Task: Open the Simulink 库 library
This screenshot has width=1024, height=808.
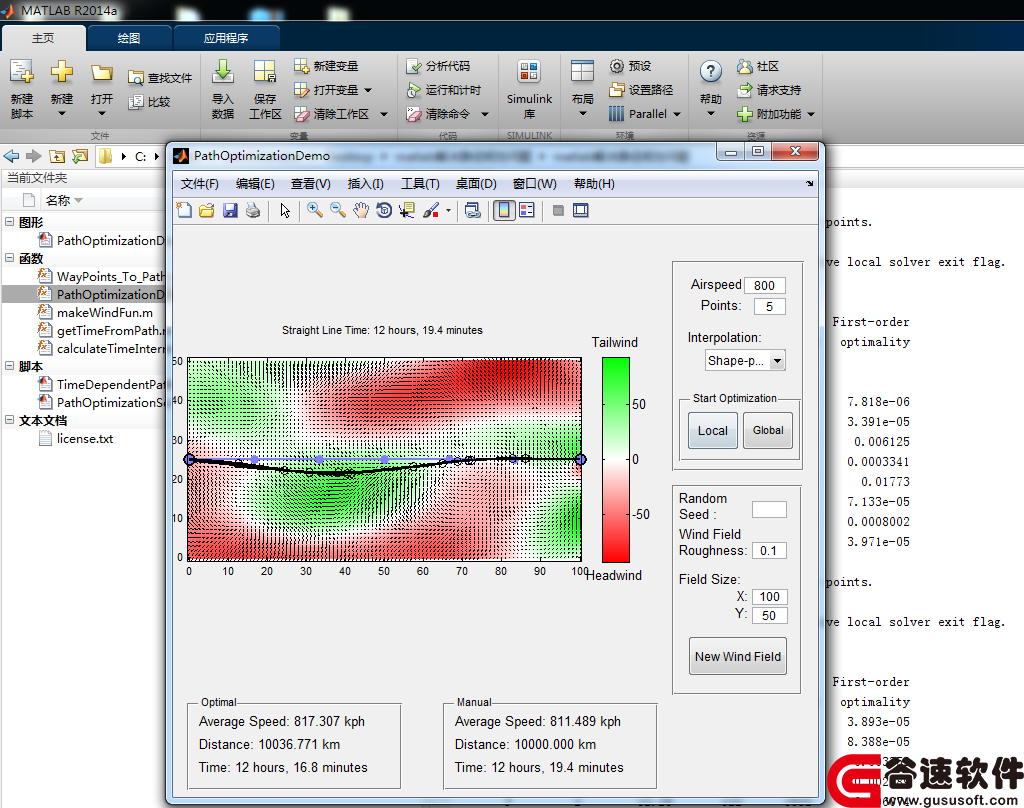Action: click(x=529, y=88)
